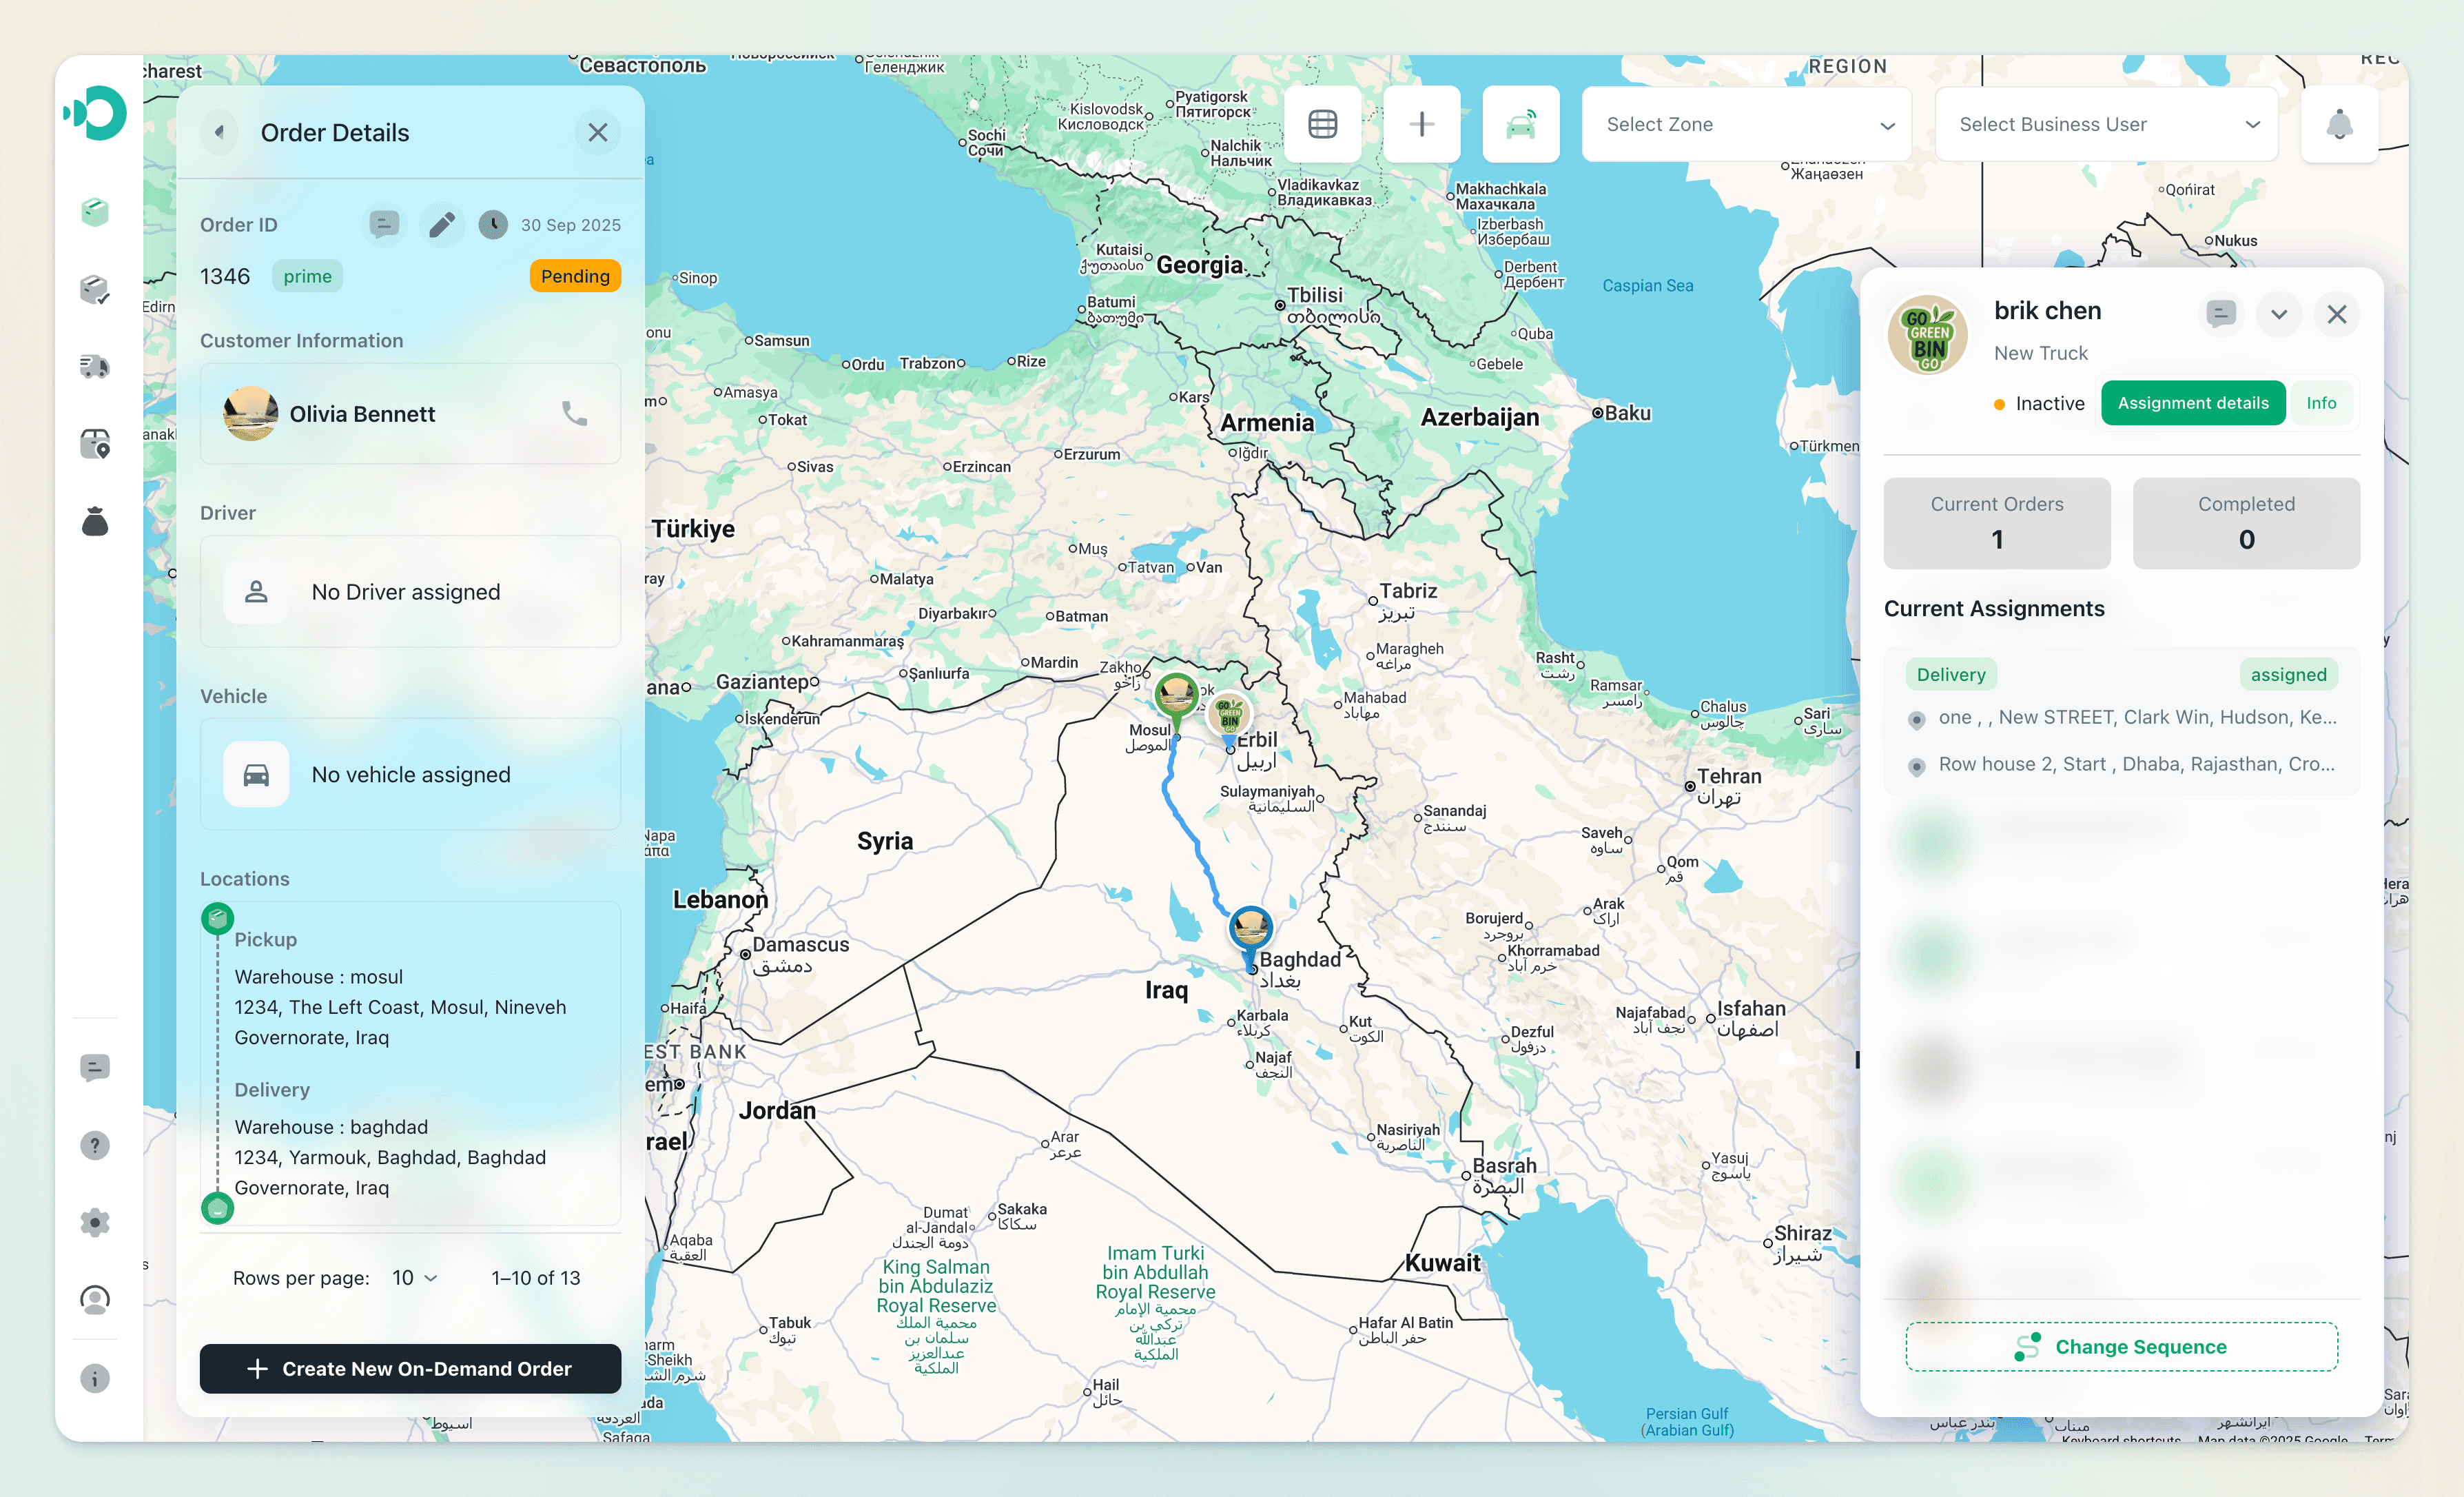Click the pencil edit order icon
The height and width of the screenshot is (1497, 2464).
pyautogui.click(x=442, y=225)
